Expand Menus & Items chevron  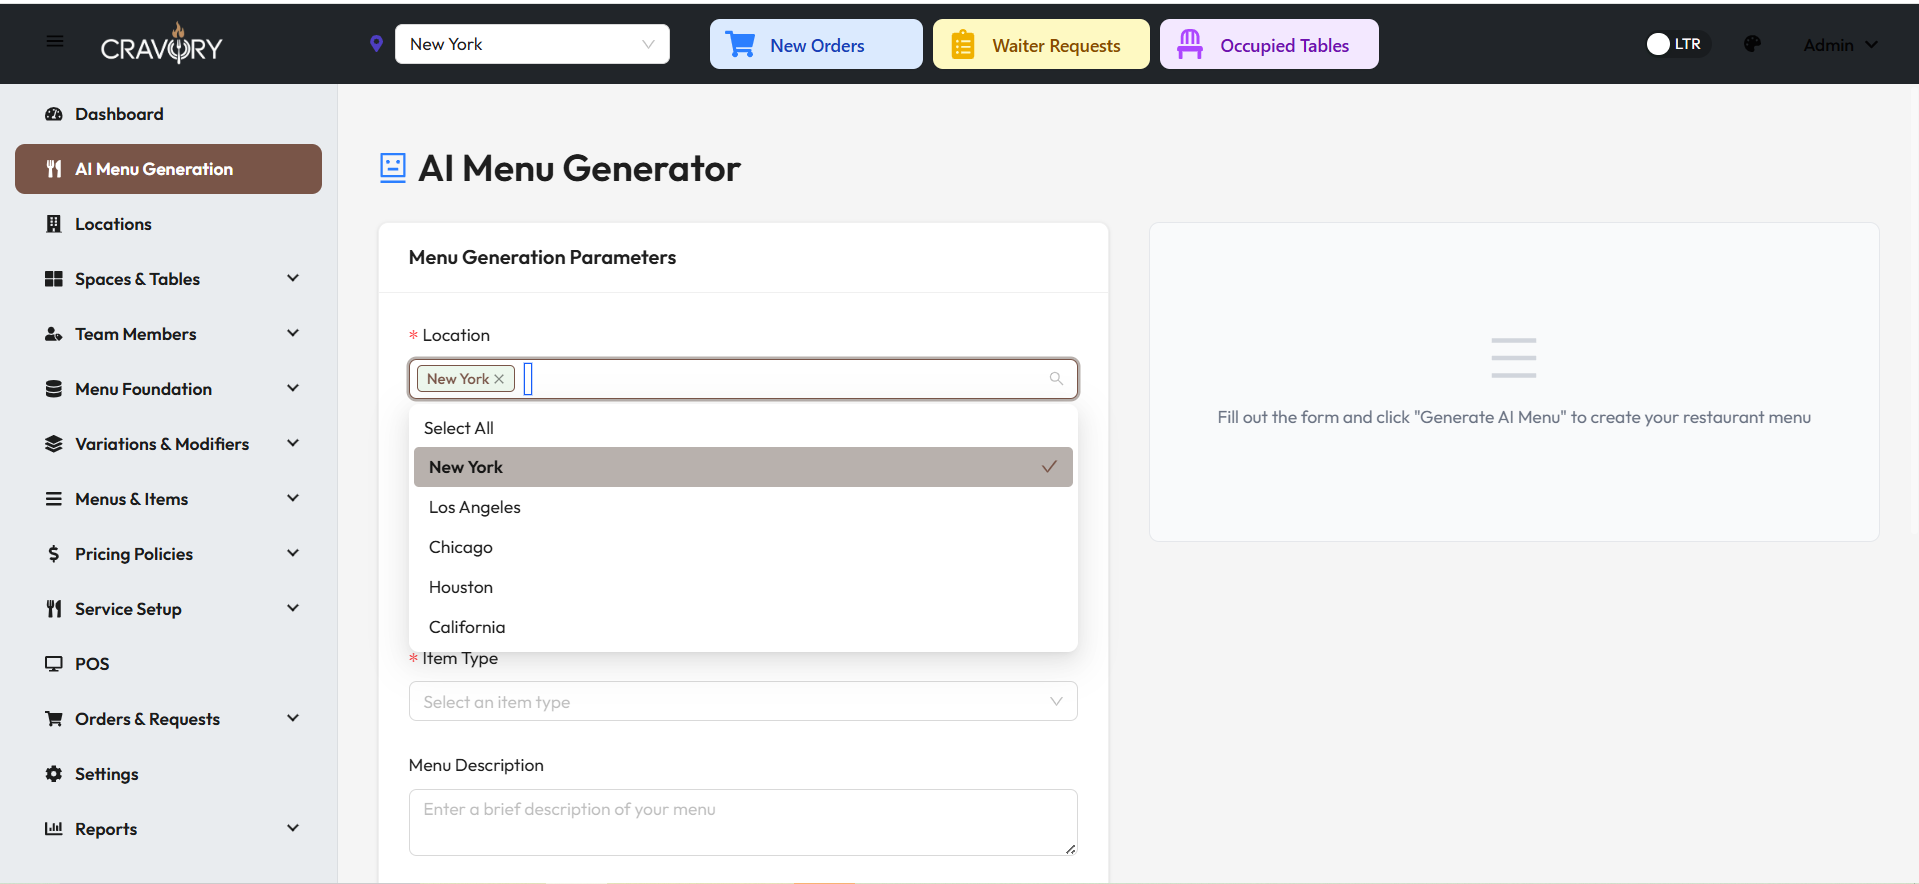tap(293, 498)
